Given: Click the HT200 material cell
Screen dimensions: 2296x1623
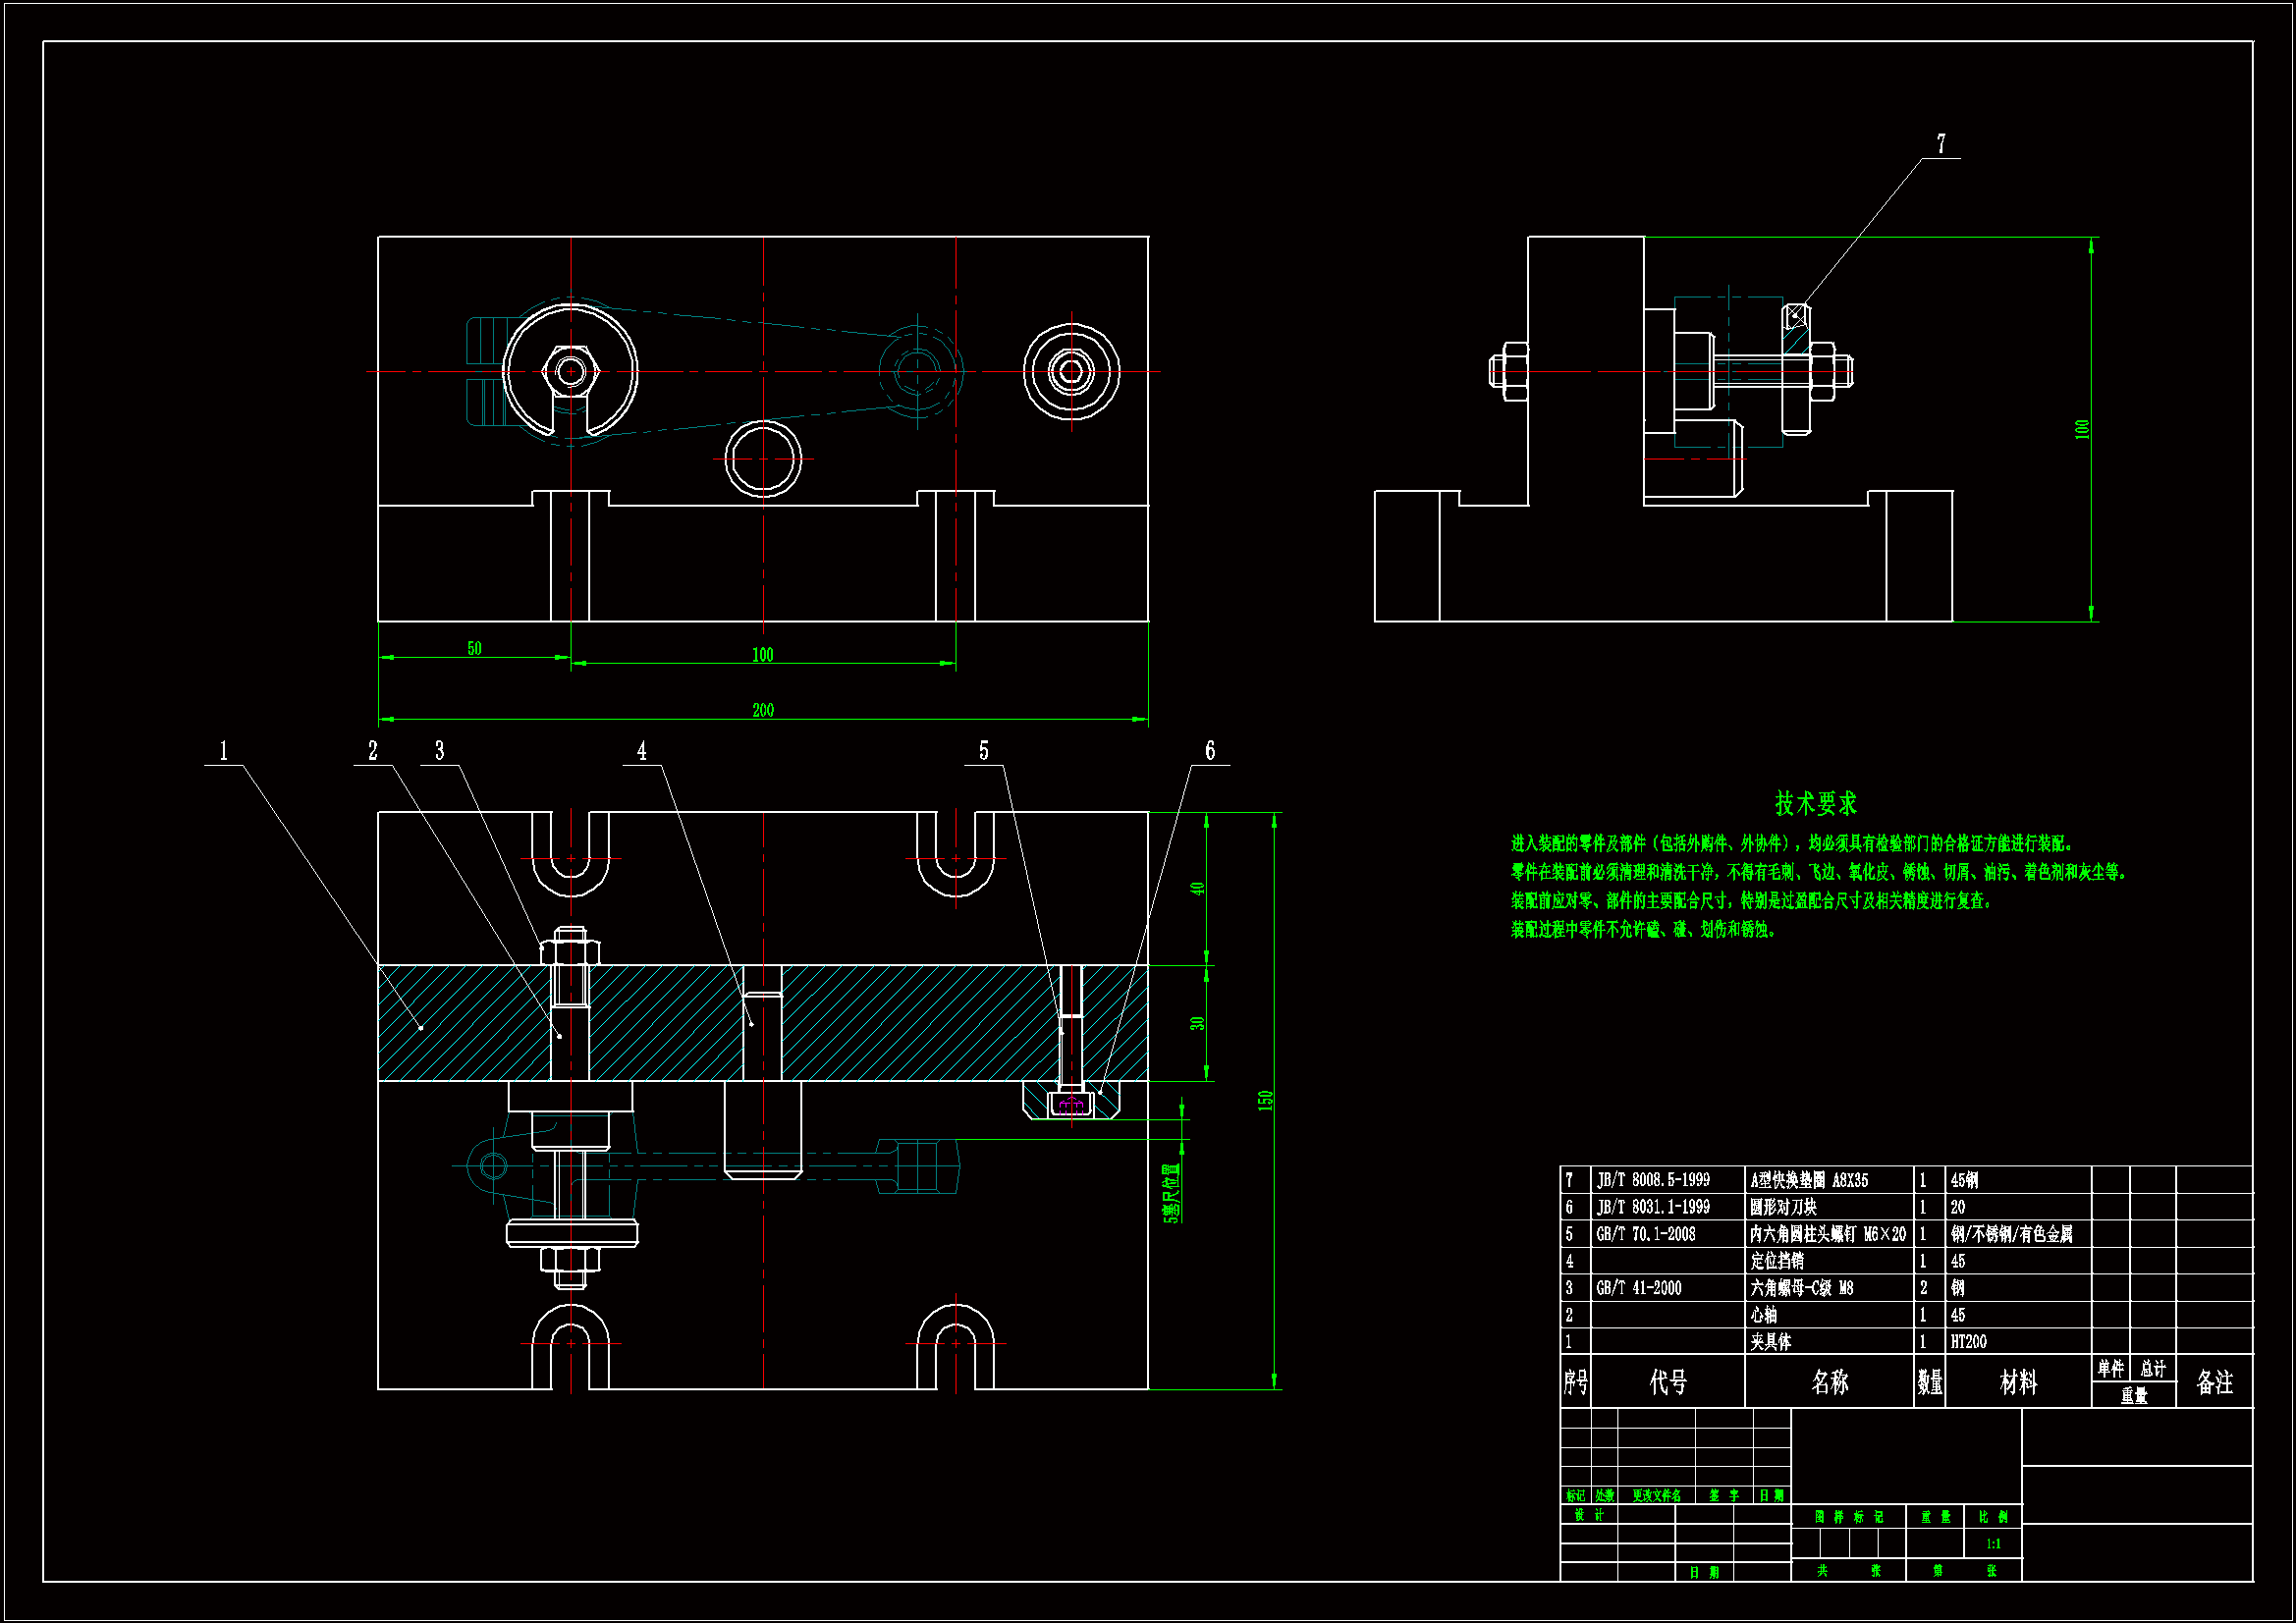Looking at the screenshot, I should click(1968, 1342).
